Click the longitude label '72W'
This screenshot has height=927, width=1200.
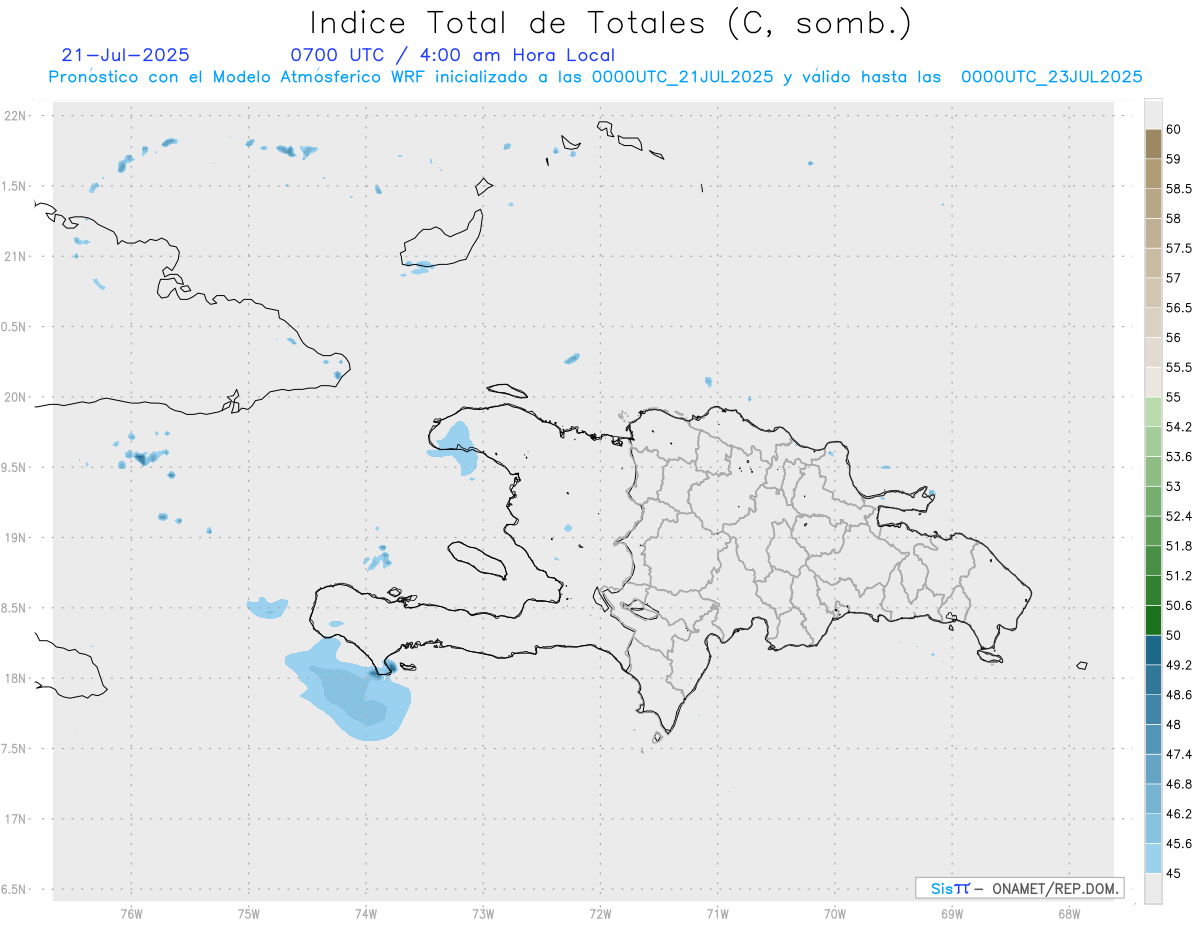coord(601,913)
